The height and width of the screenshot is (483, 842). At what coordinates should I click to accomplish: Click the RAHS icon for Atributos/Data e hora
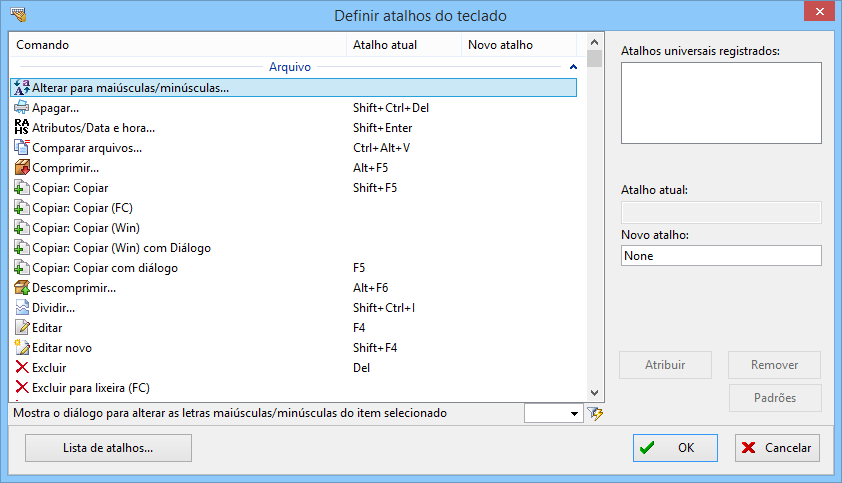click(21, 127)
